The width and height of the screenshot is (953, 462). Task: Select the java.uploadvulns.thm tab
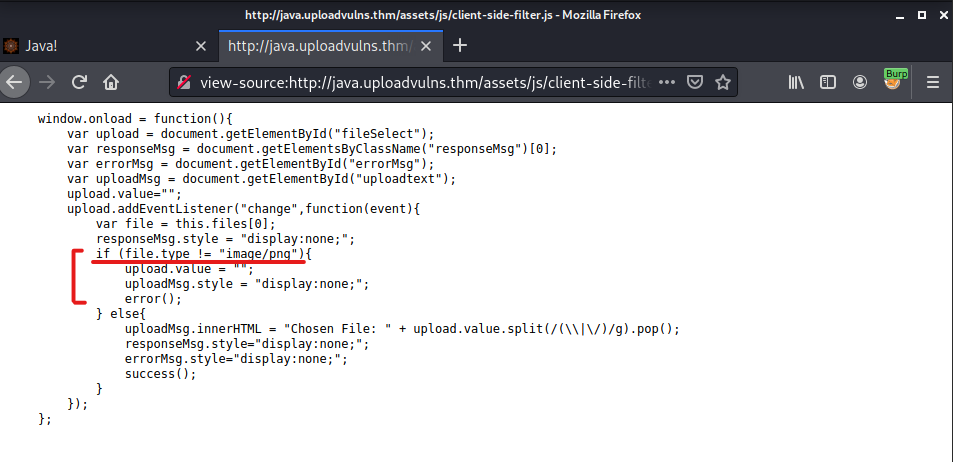pyautogui.click(x=331, y=46)
